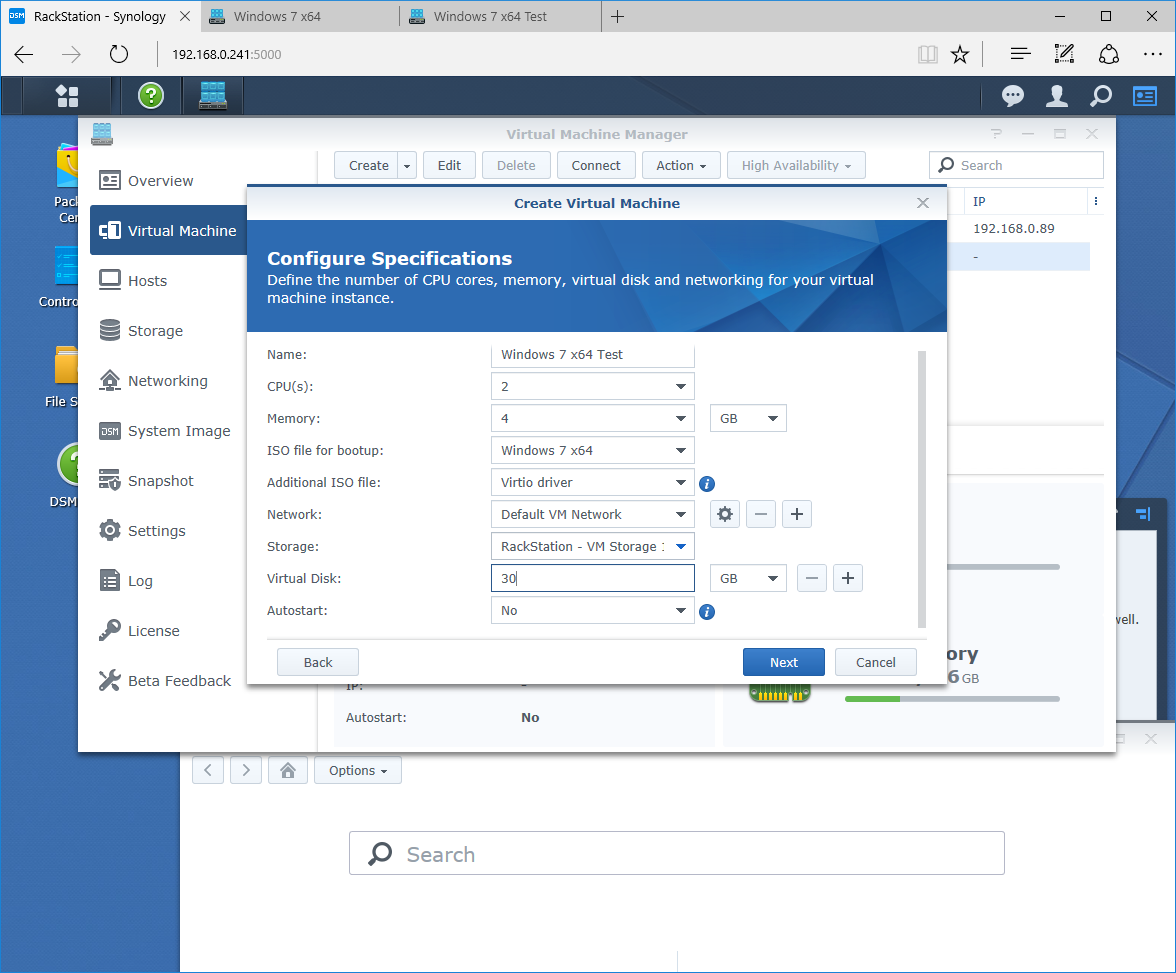Open the DSM main menu grid icon
Viewport: 1176px width, 973px height.
pyautogui.click(x=68, y=96)
